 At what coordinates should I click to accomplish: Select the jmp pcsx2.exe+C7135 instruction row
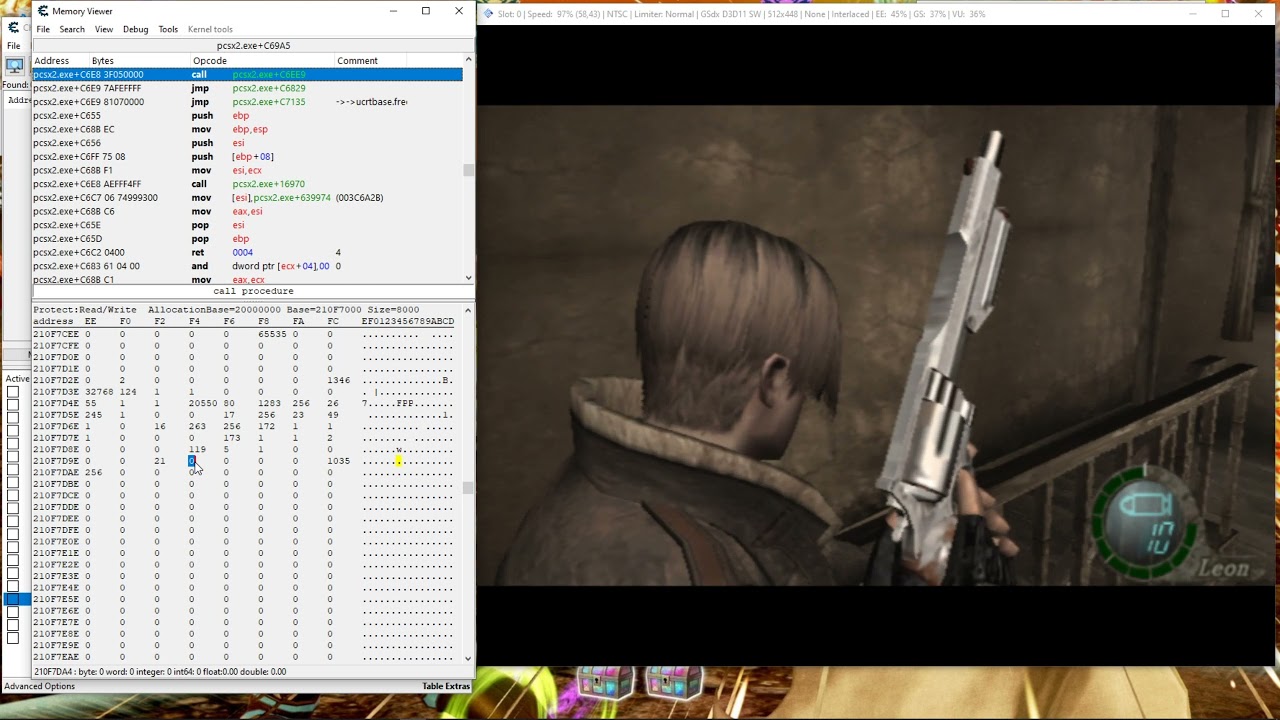(247, 102)
